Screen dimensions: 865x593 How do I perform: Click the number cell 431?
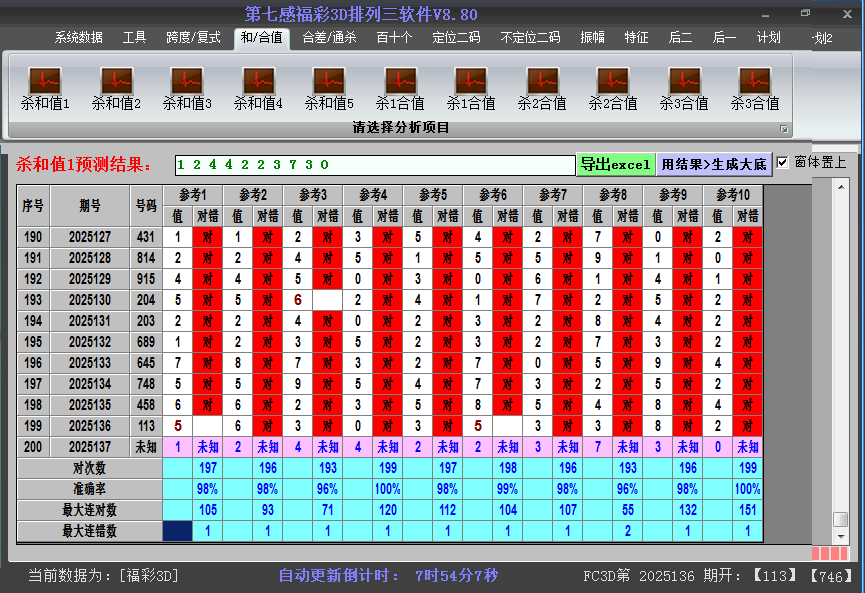pos(146,237)
